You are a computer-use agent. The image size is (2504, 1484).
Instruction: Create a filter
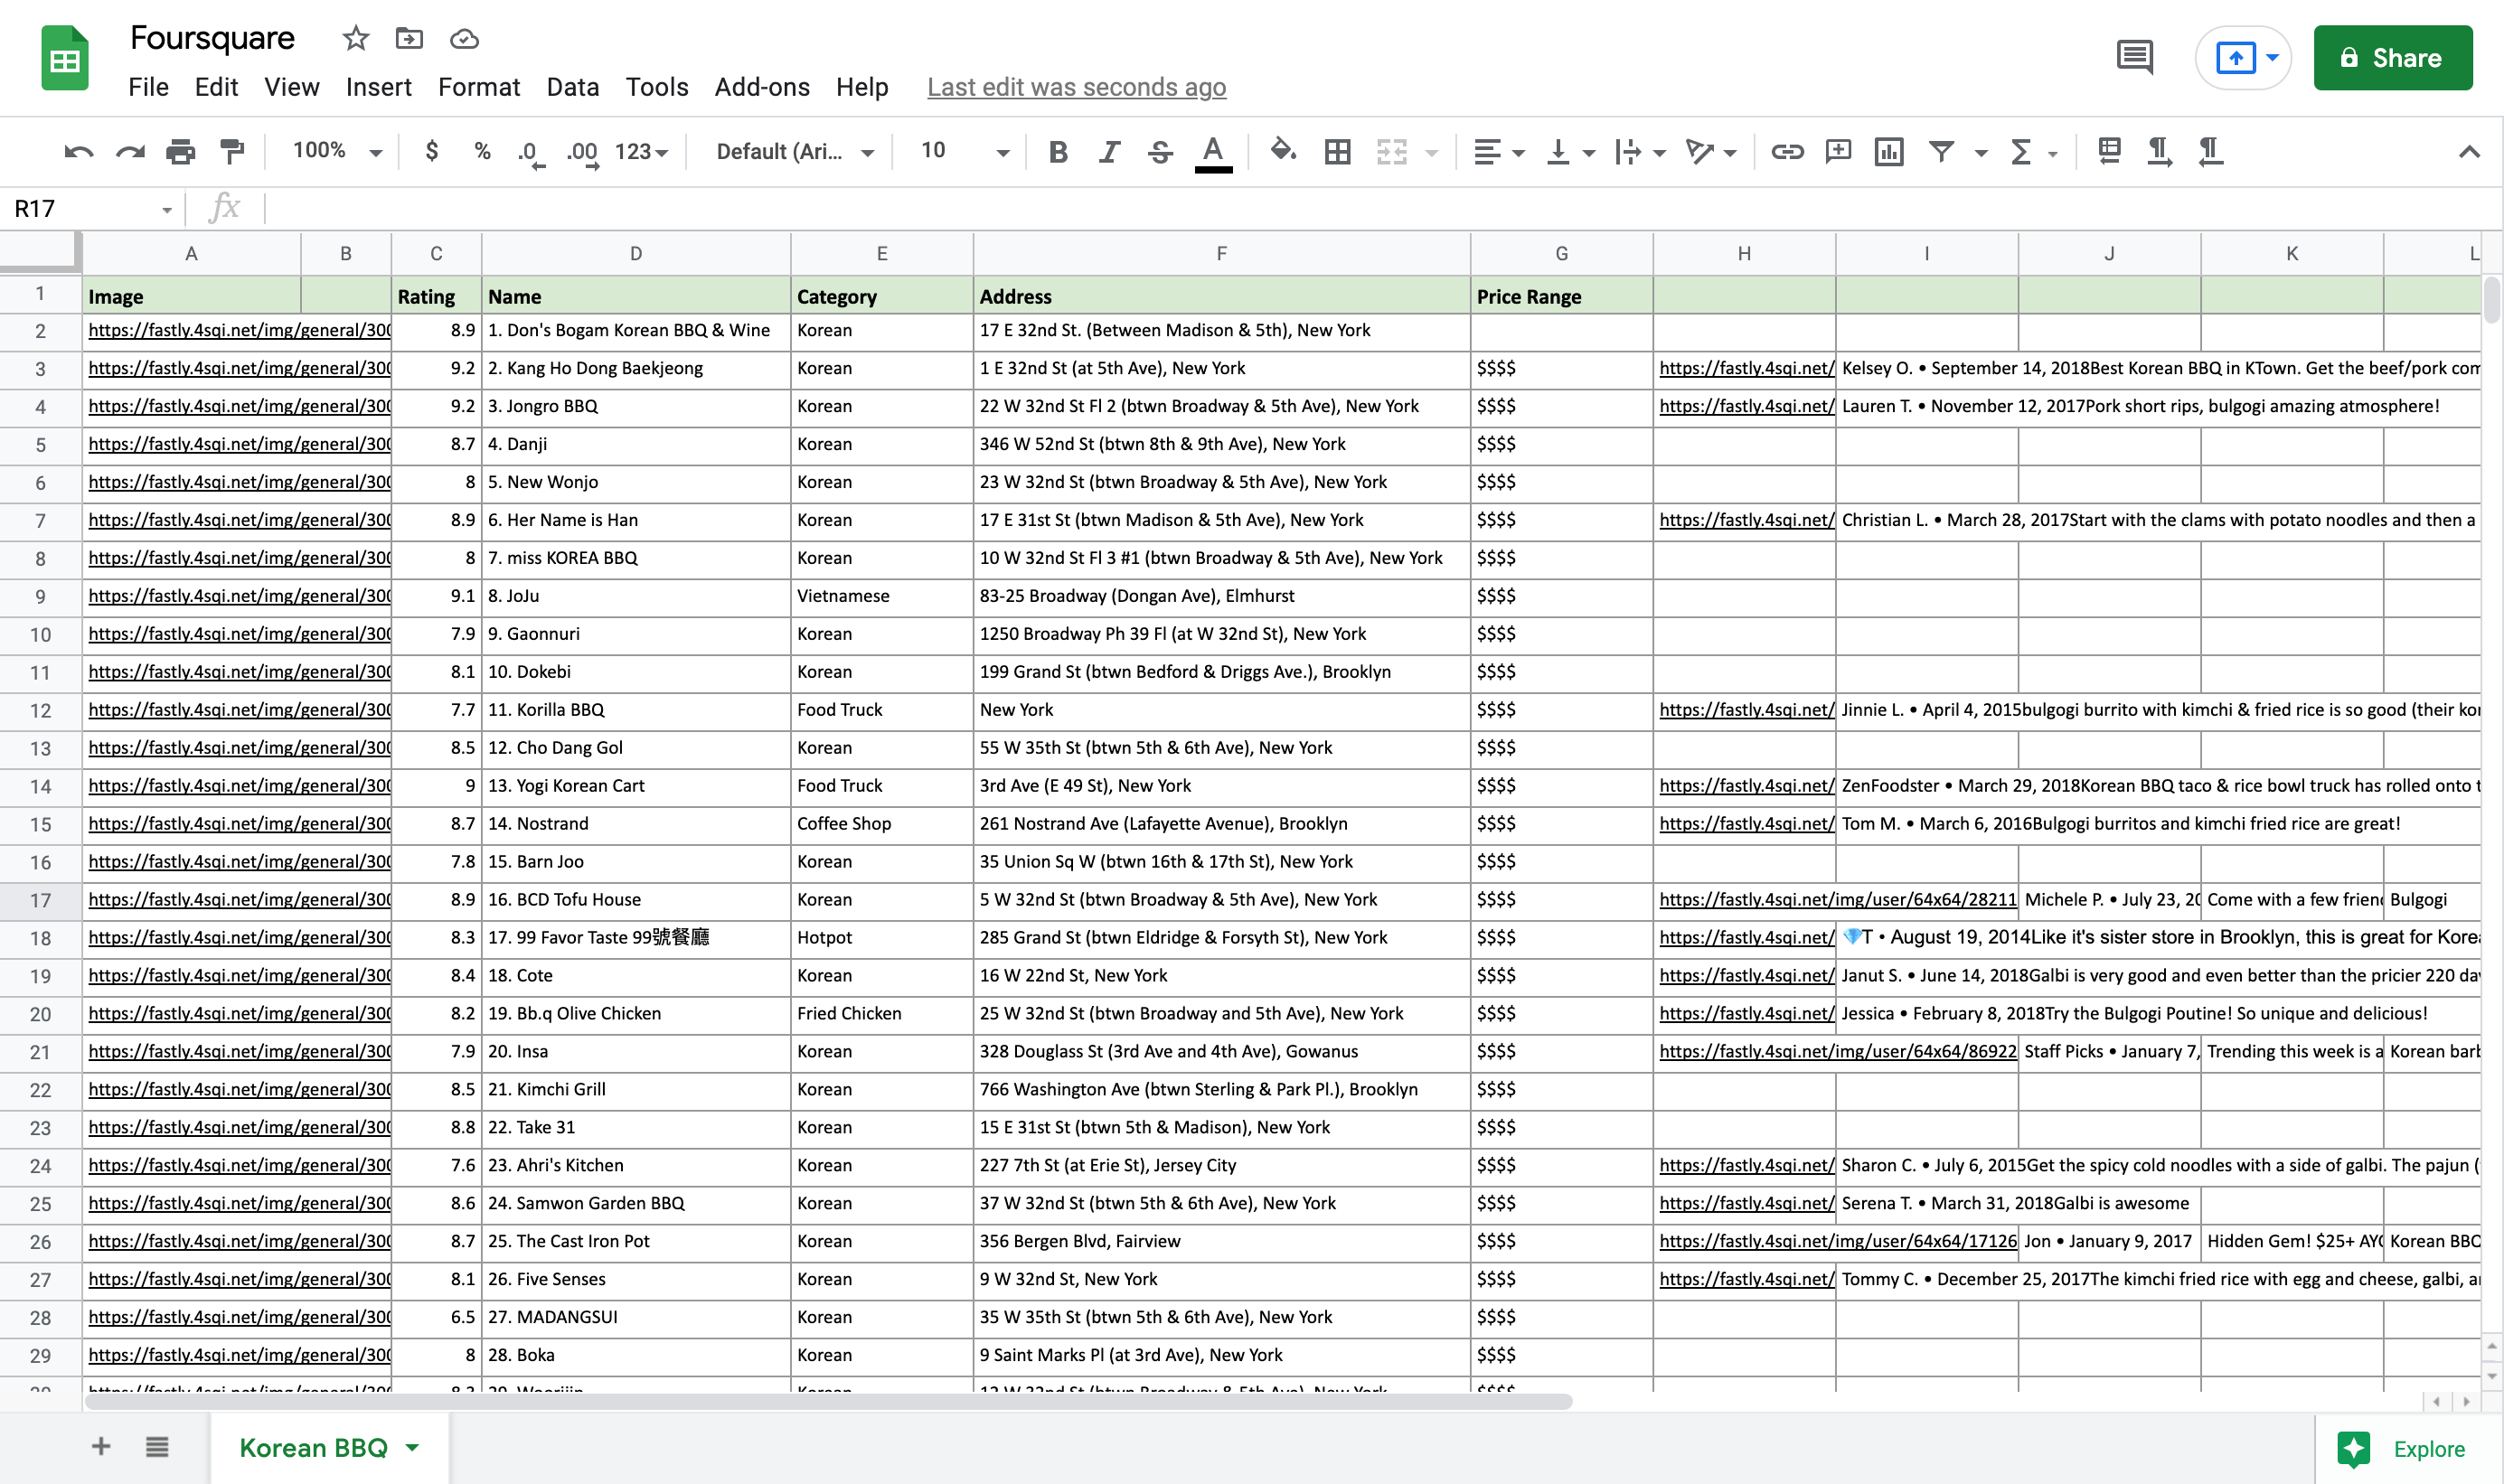[x=1940, y=151]
